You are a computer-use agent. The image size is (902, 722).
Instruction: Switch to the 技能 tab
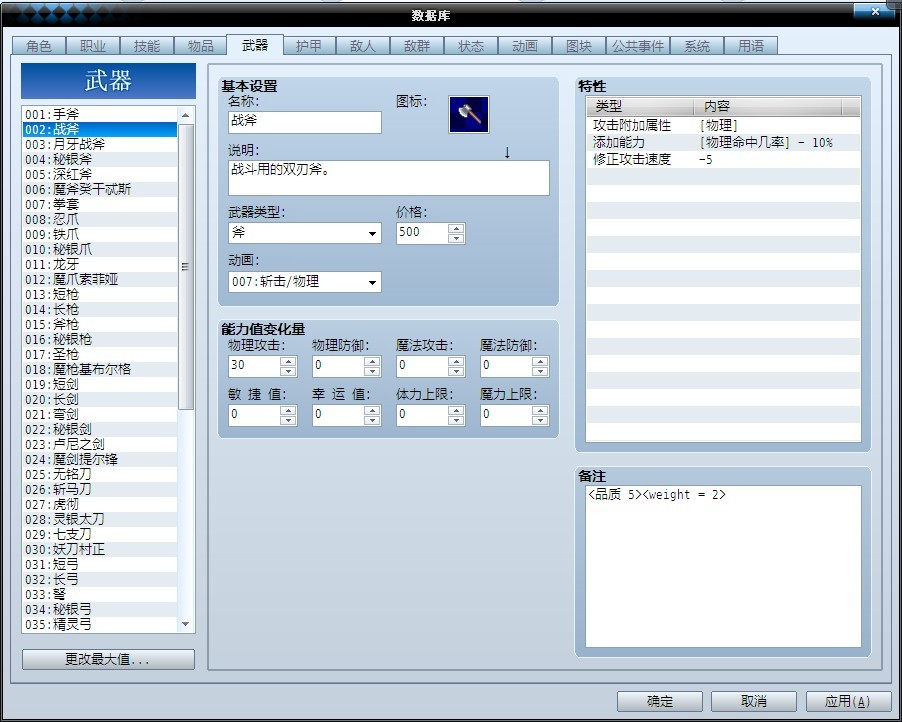[147, 45]
